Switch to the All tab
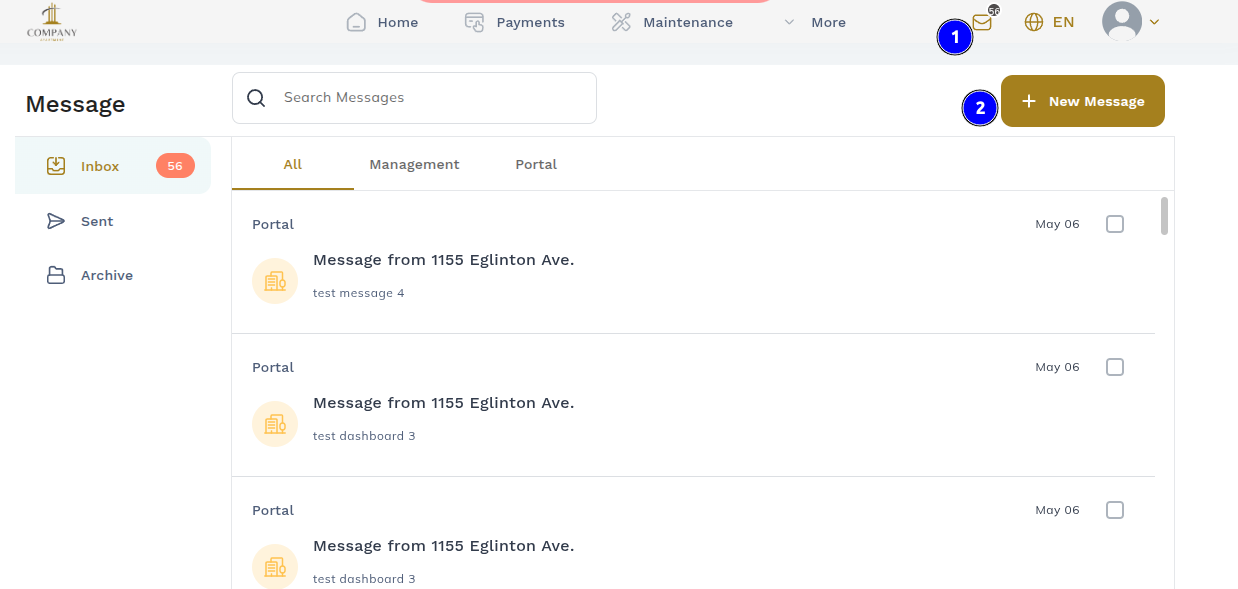 coord(293,164)
